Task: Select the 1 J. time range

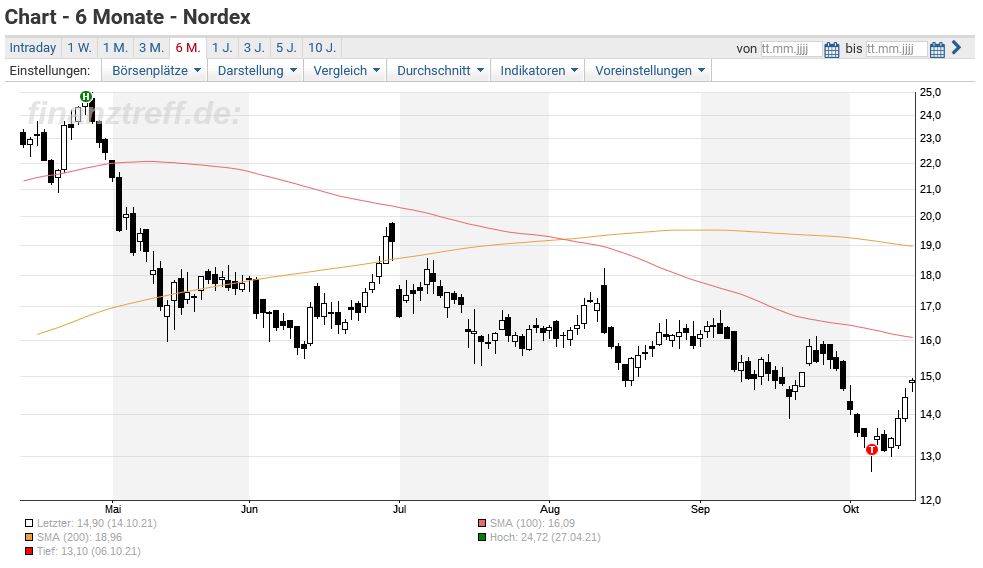Action: (x=222, y=48)
